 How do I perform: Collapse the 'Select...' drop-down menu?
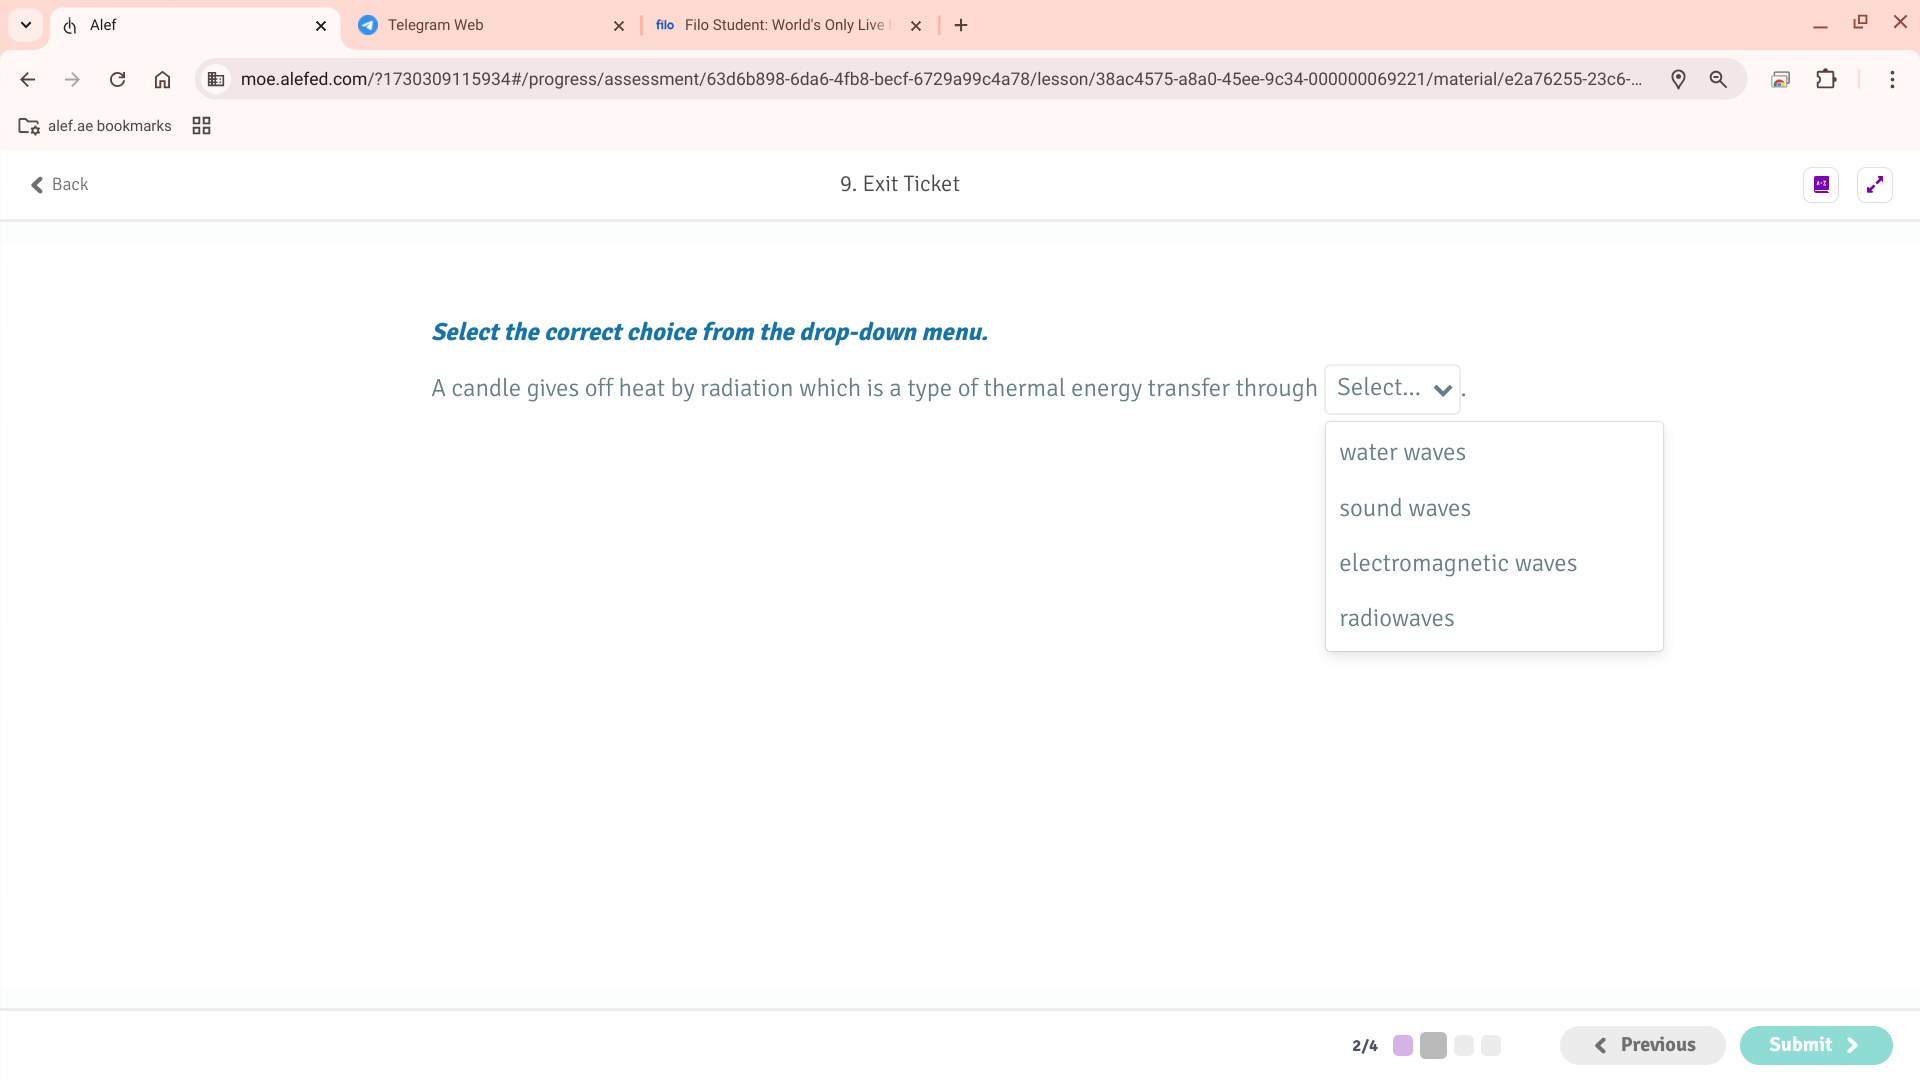1392,388
